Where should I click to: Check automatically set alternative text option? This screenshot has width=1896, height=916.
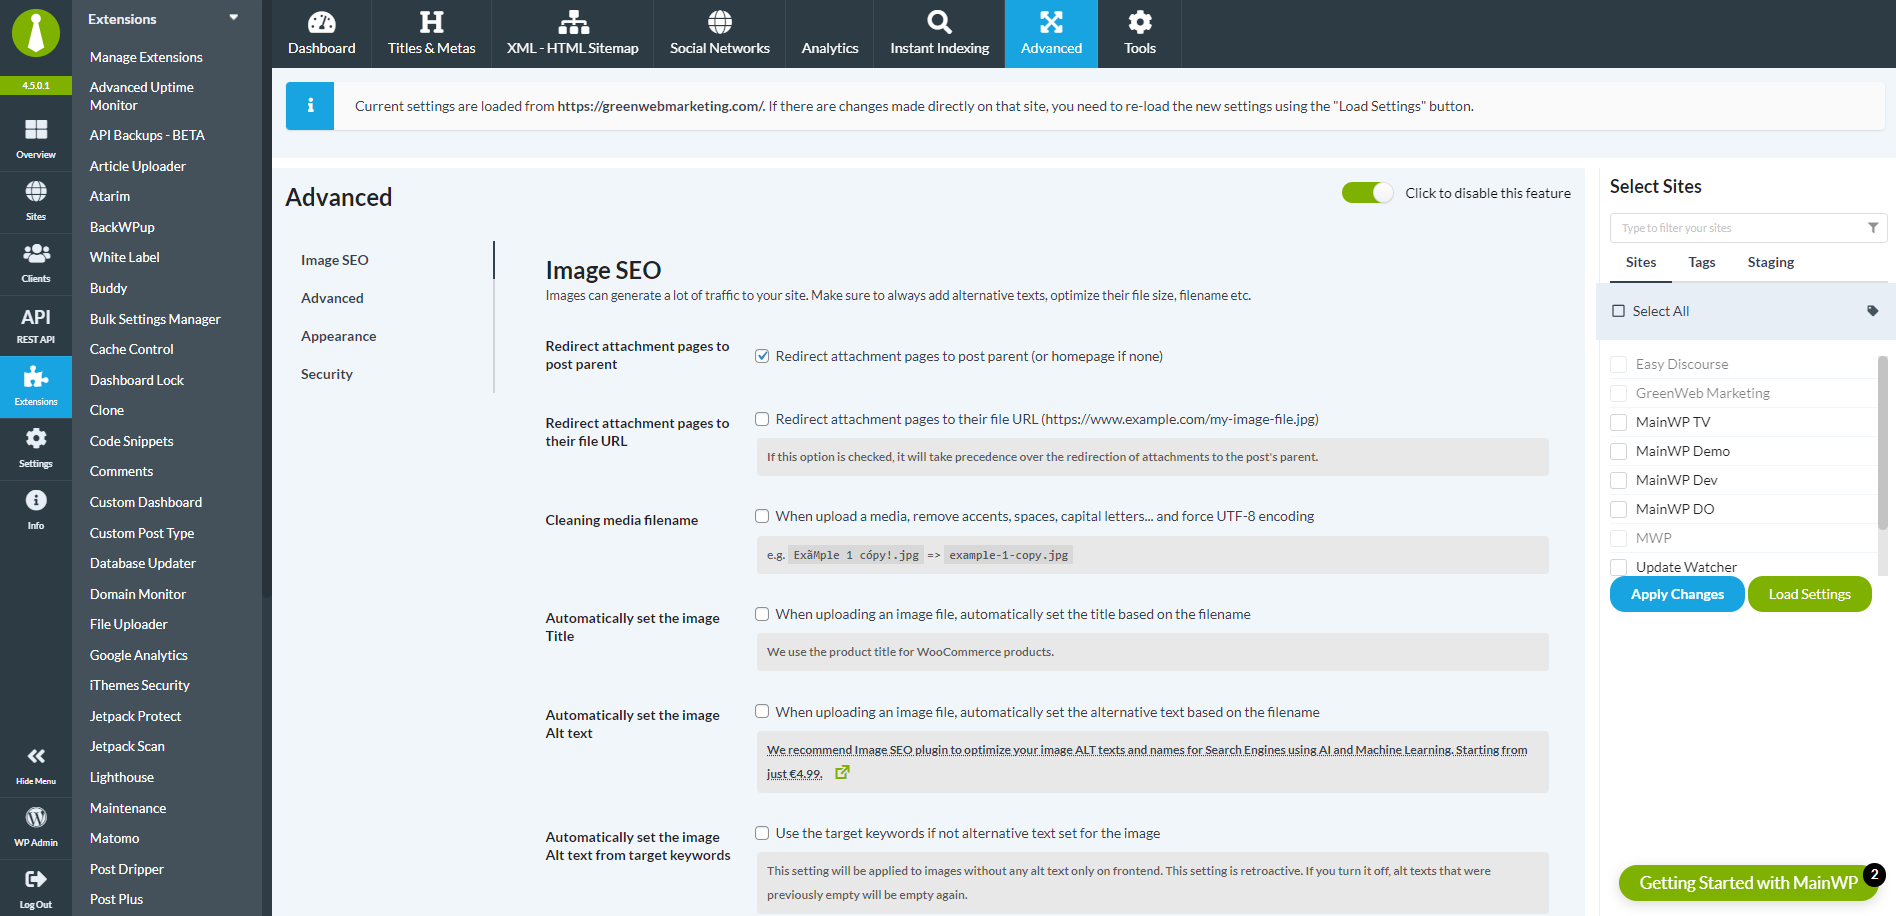(x=762, y=712)
